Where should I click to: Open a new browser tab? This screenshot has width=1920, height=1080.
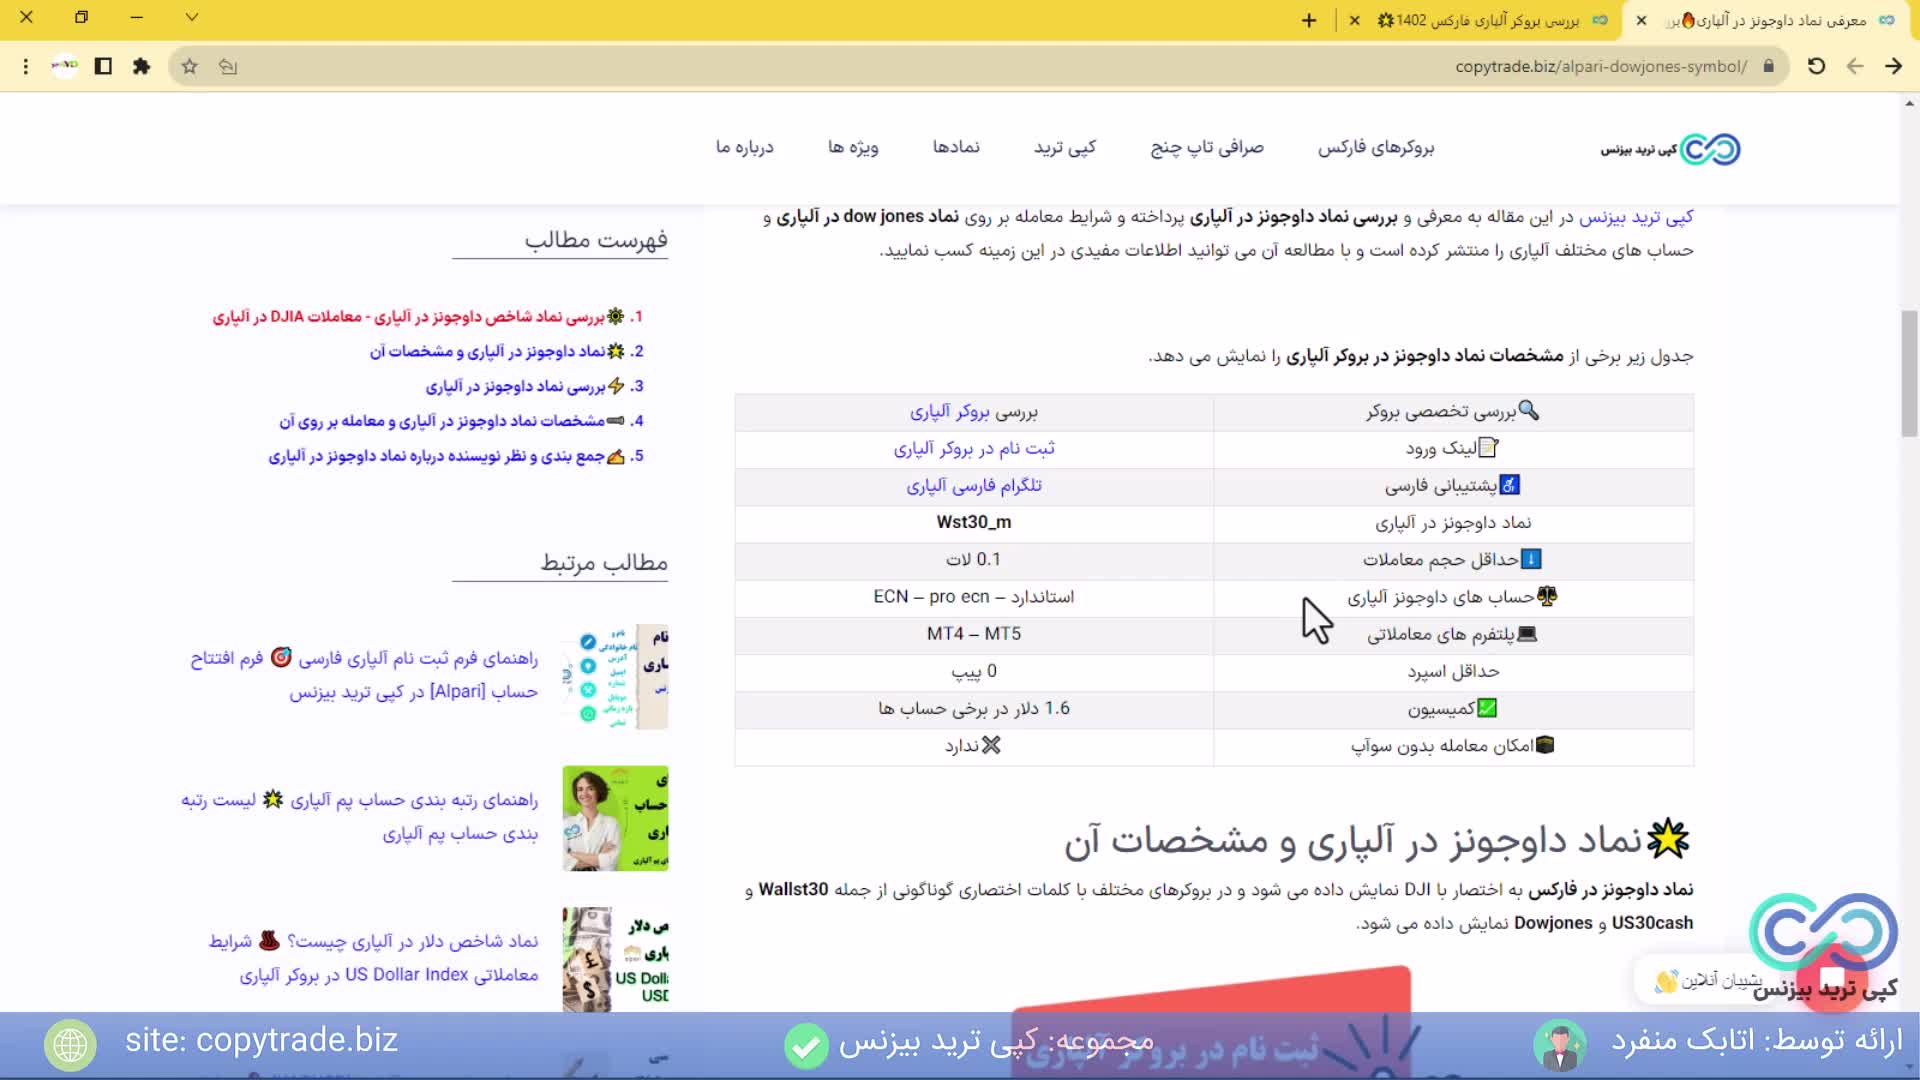pos(1309,20)
